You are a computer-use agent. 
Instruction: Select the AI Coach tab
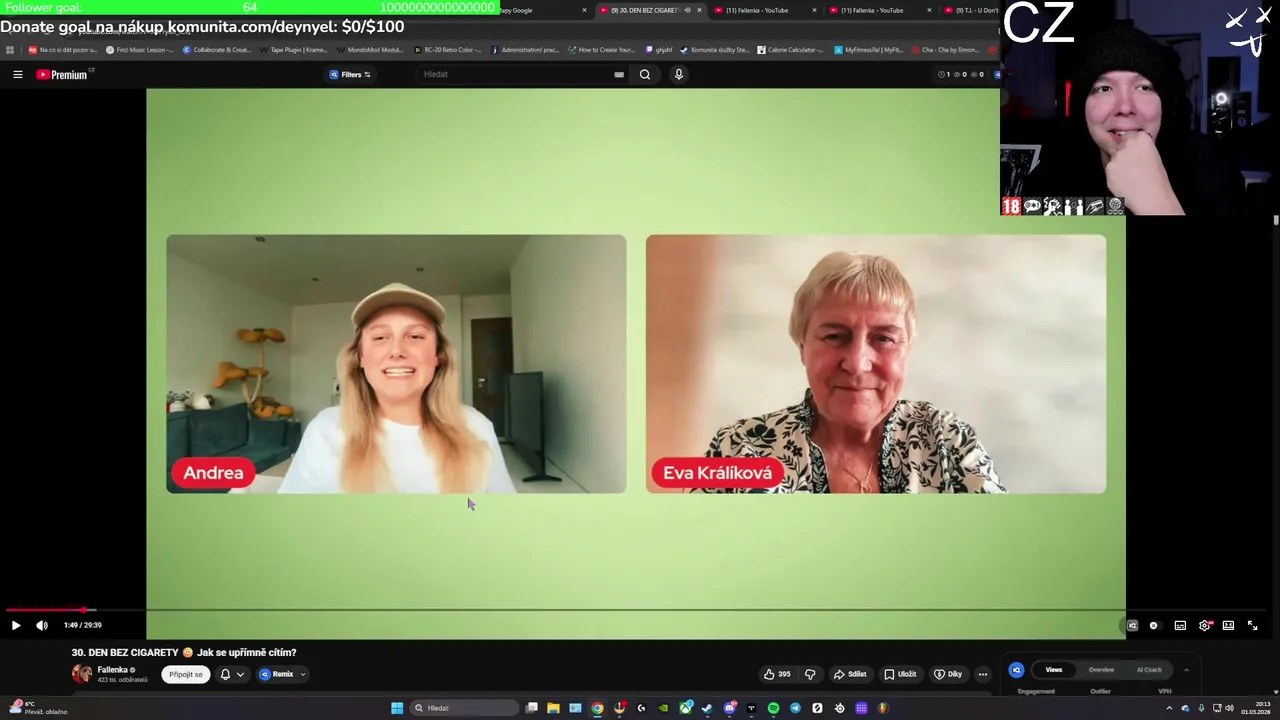coord(1149,670)
